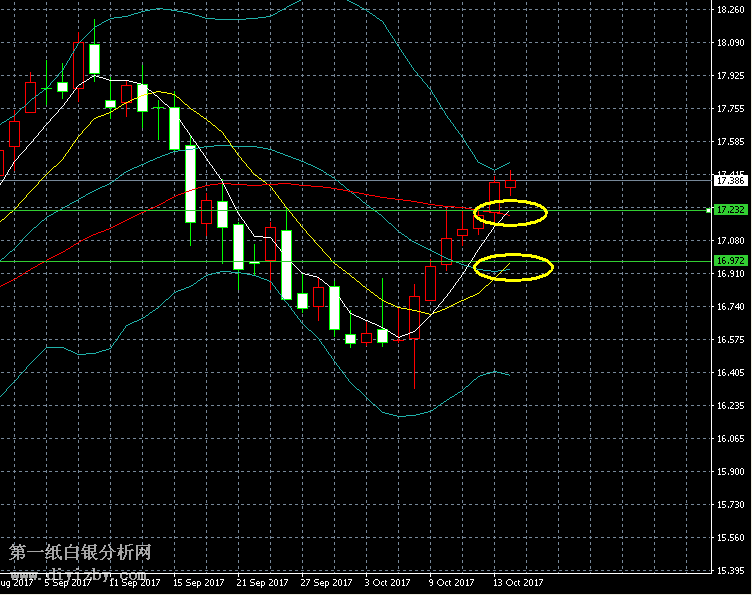
Task: Click the 18.260 label on price axis
Action: coord(729,10)
